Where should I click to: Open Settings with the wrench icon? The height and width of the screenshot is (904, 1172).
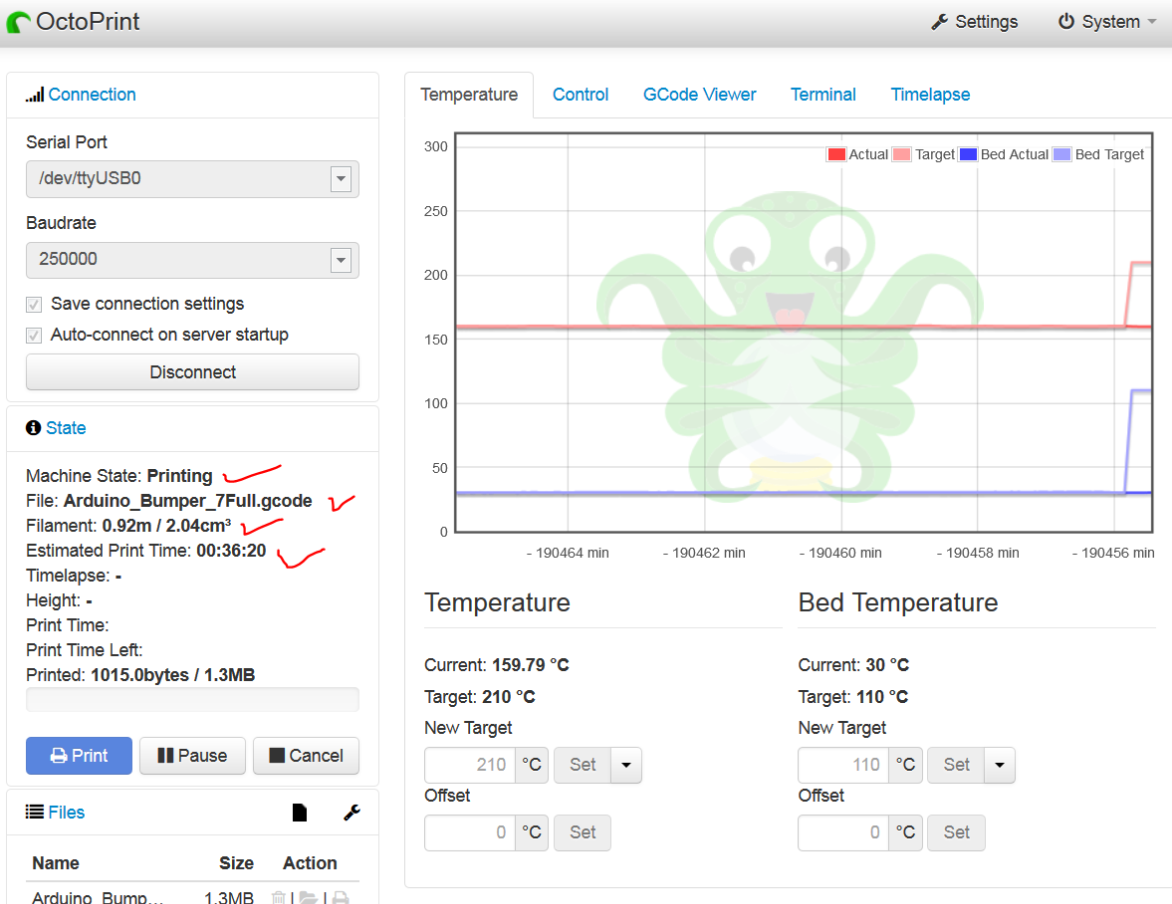click(x=940, y=22)
